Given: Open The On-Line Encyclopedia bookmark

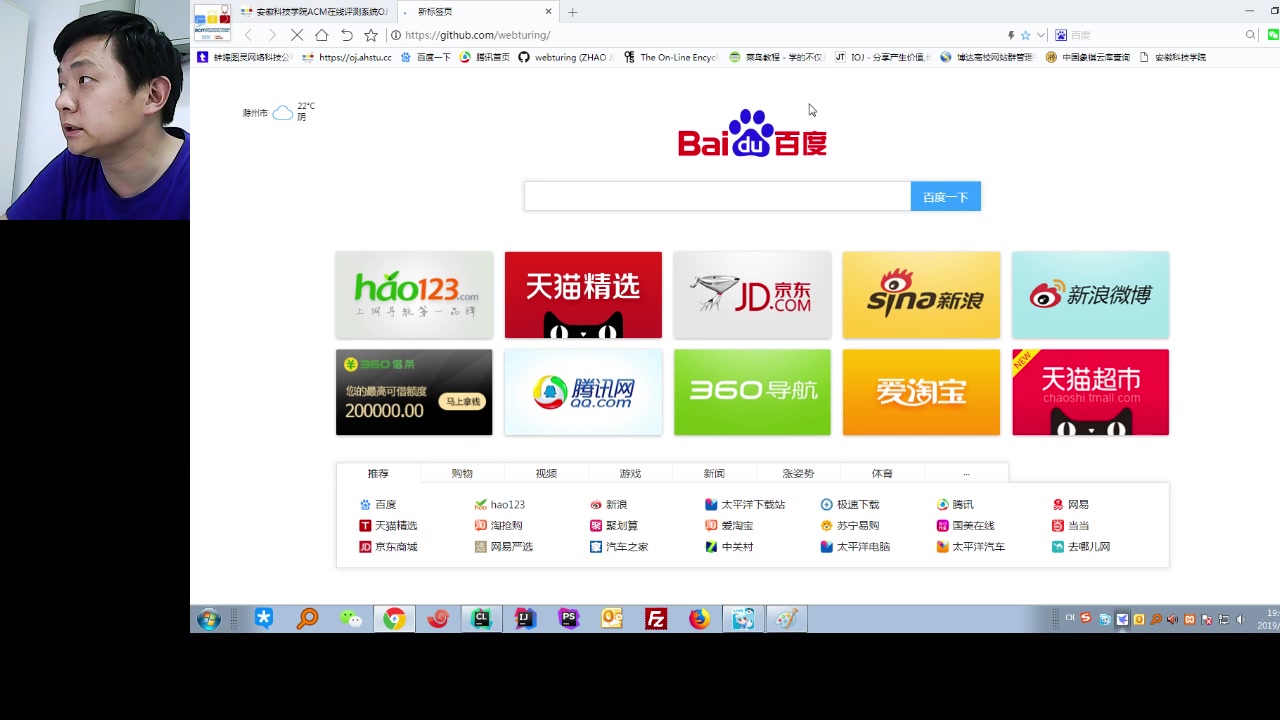Looking at the screenshot, I should 671,57.
